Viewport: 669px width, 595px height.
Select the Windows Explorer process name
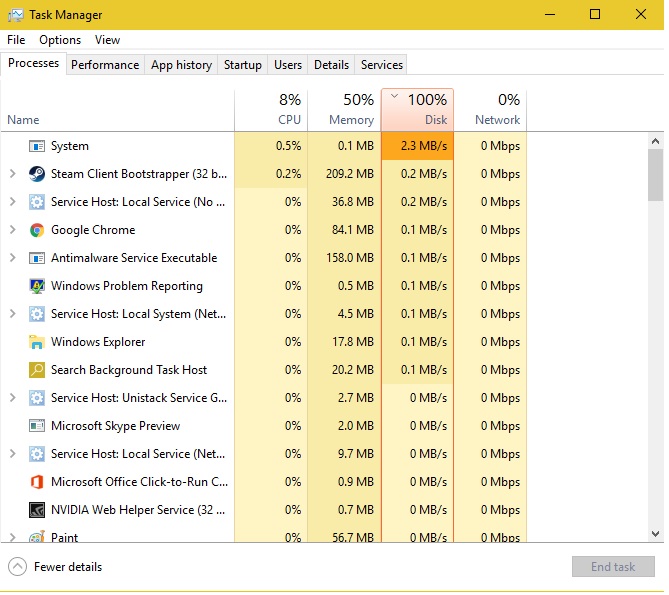[x=98, y=342]
